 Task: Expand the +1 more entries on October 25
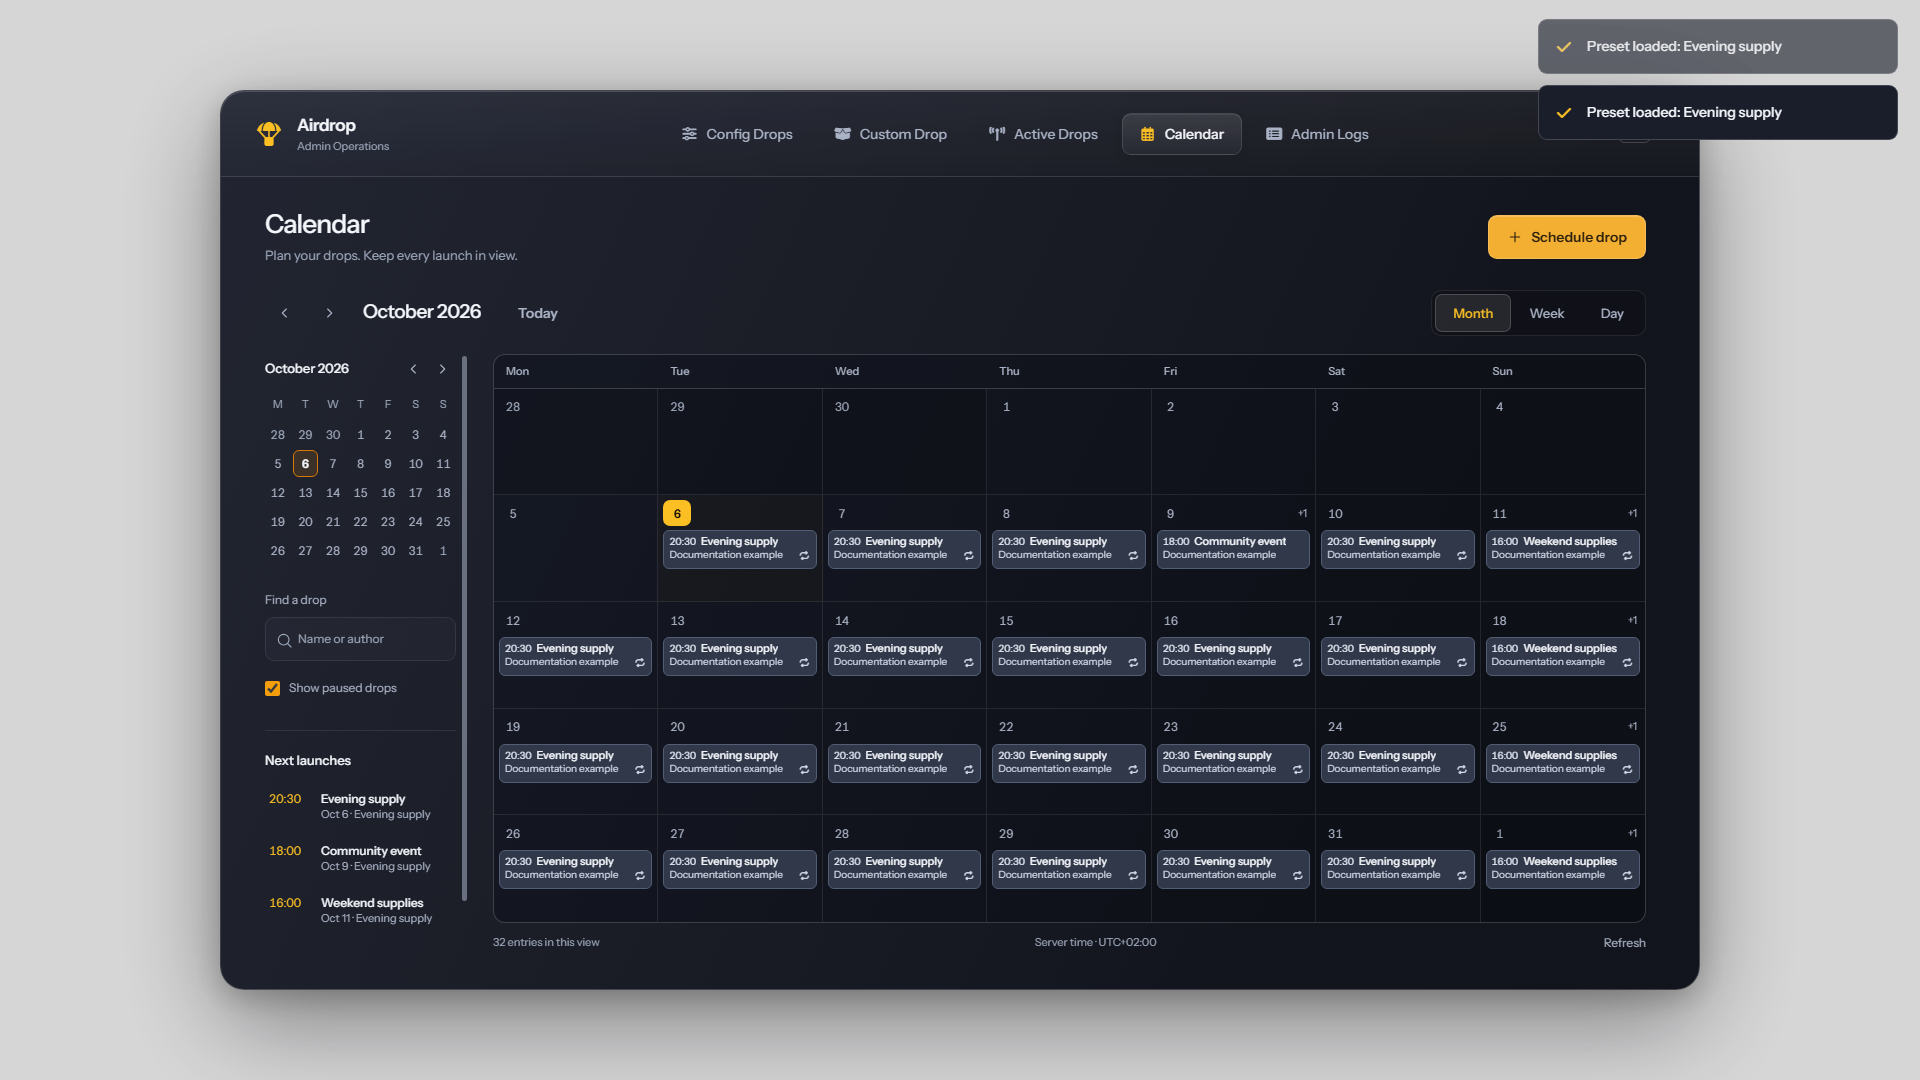coord(1632,726)
